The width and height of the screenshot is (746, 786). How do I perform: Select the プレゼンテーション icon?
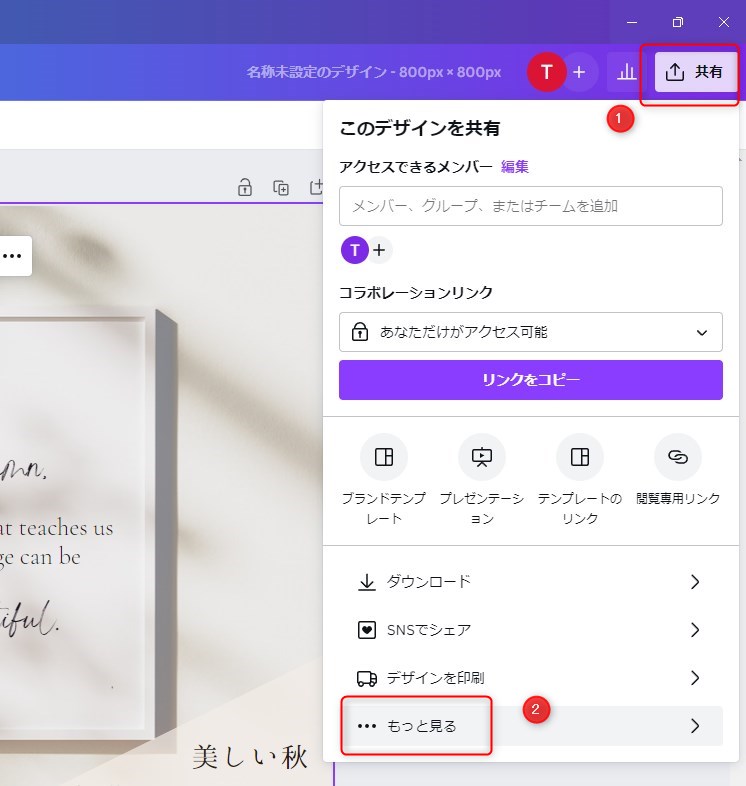pyautogui.click(x=481, y=457)
